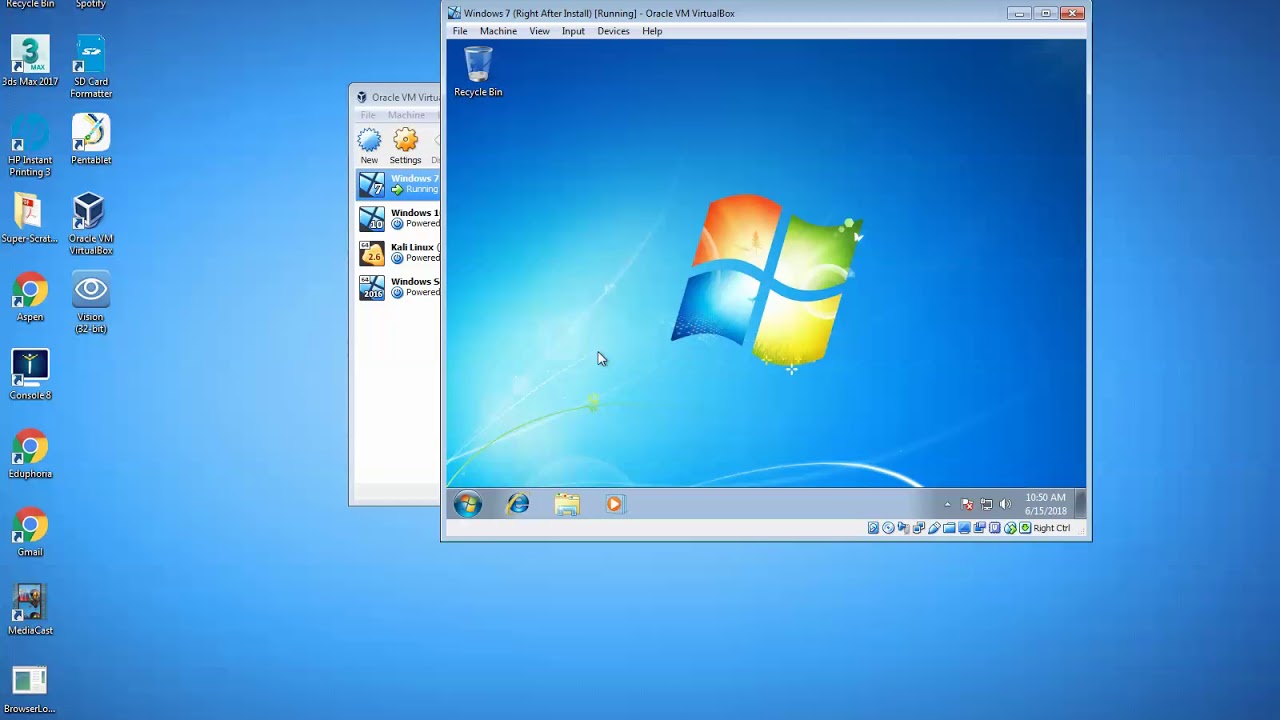1280x720 pixels.
Task: Open the Devices menu in VM window
Action: coord(613,31)
